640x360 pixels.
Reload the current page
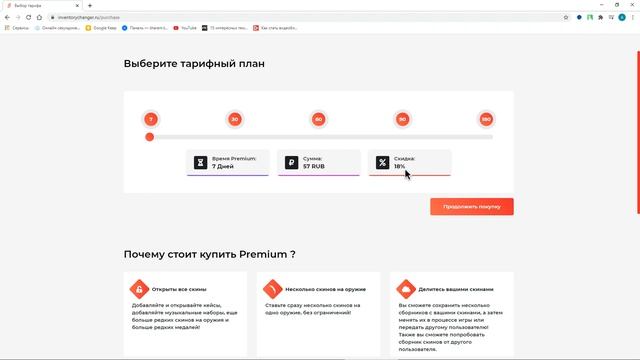pyautogui.click(x=29, y=17)
